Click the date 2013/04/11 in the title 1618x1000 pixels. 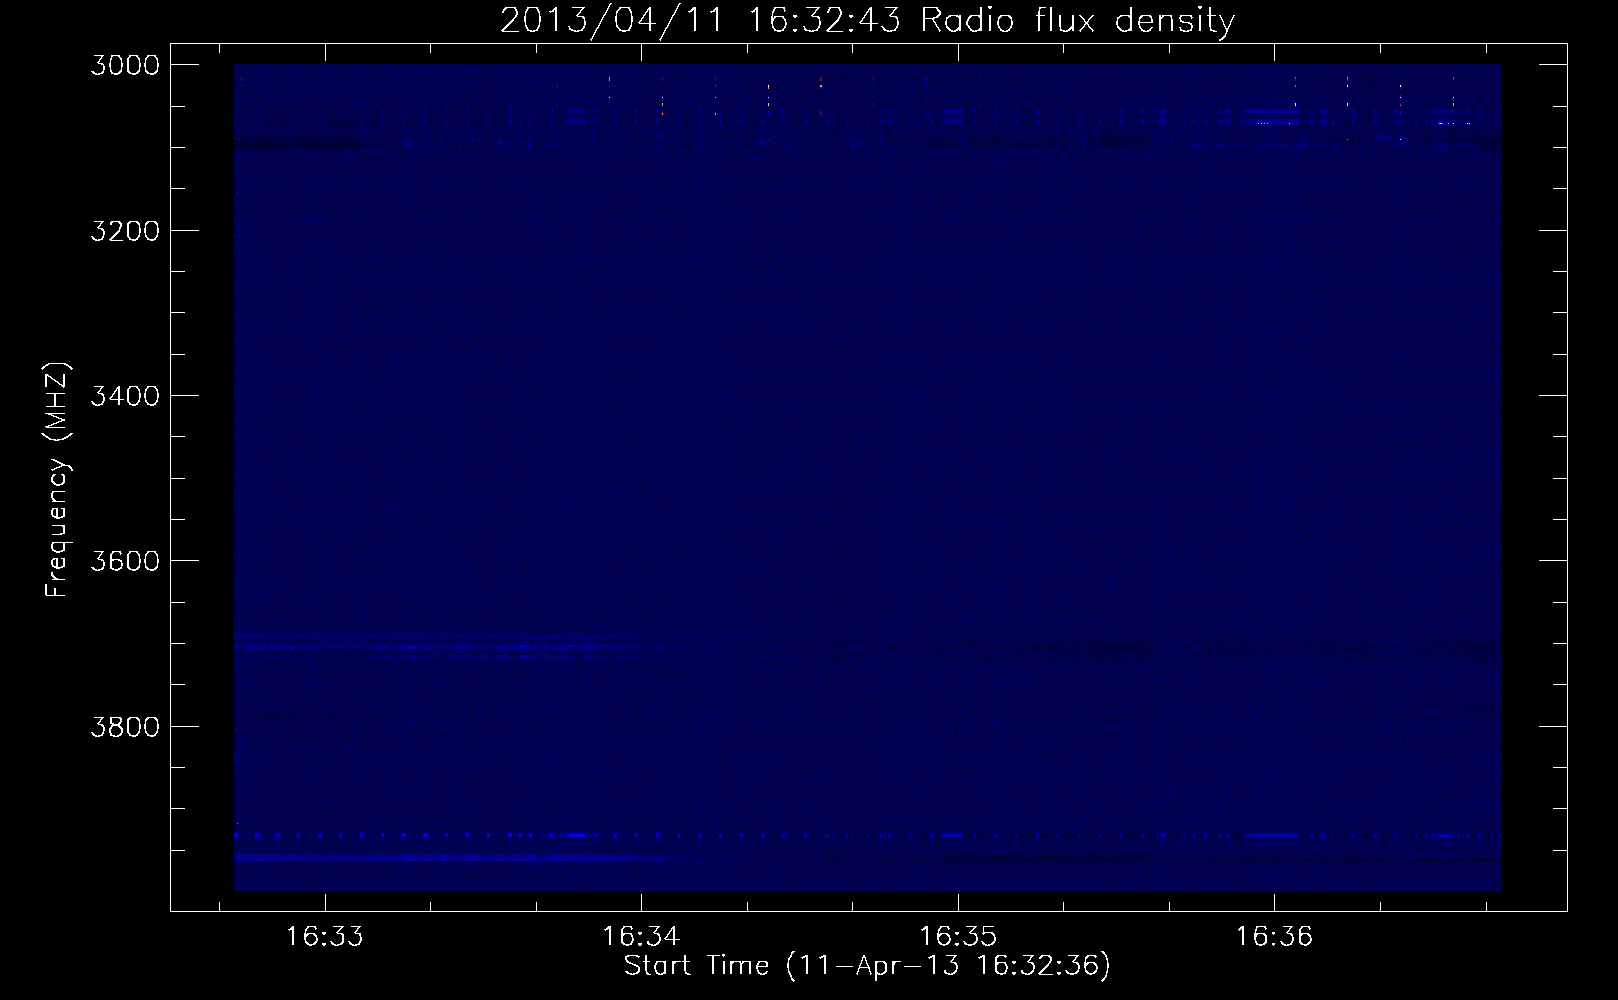(612, 21)
